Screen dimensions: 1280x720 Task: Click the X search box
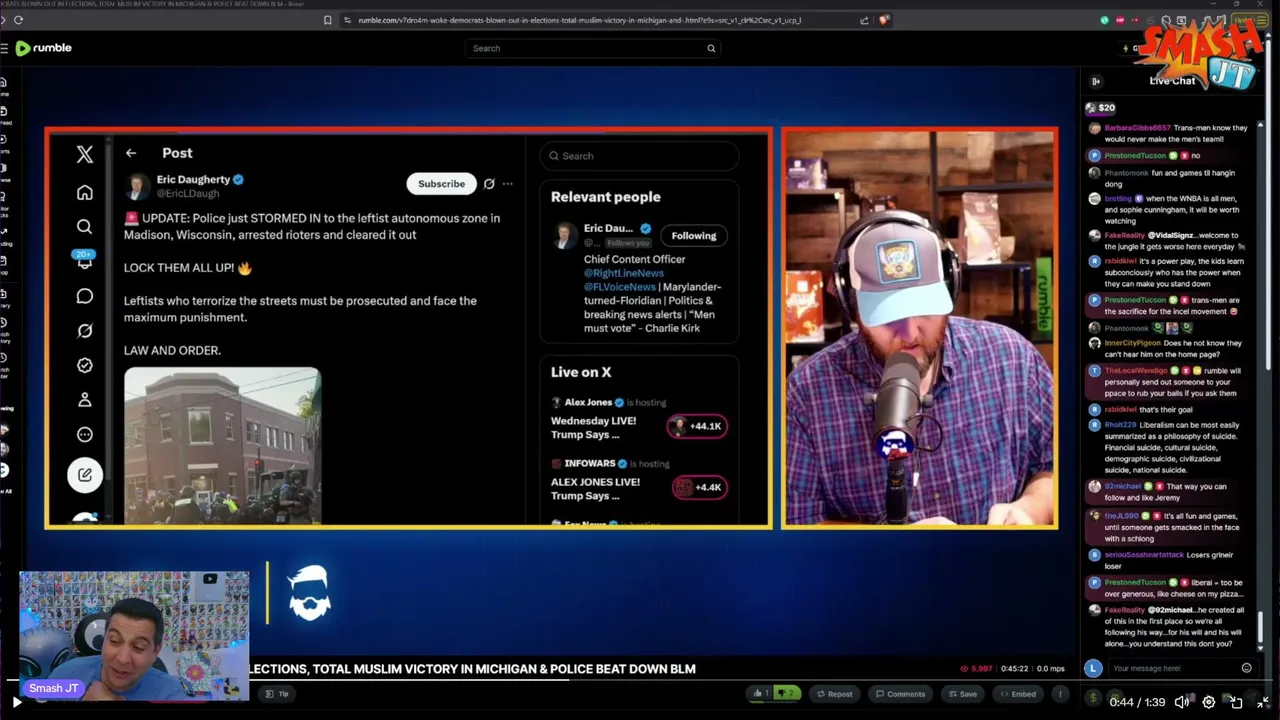coord(640,156)
